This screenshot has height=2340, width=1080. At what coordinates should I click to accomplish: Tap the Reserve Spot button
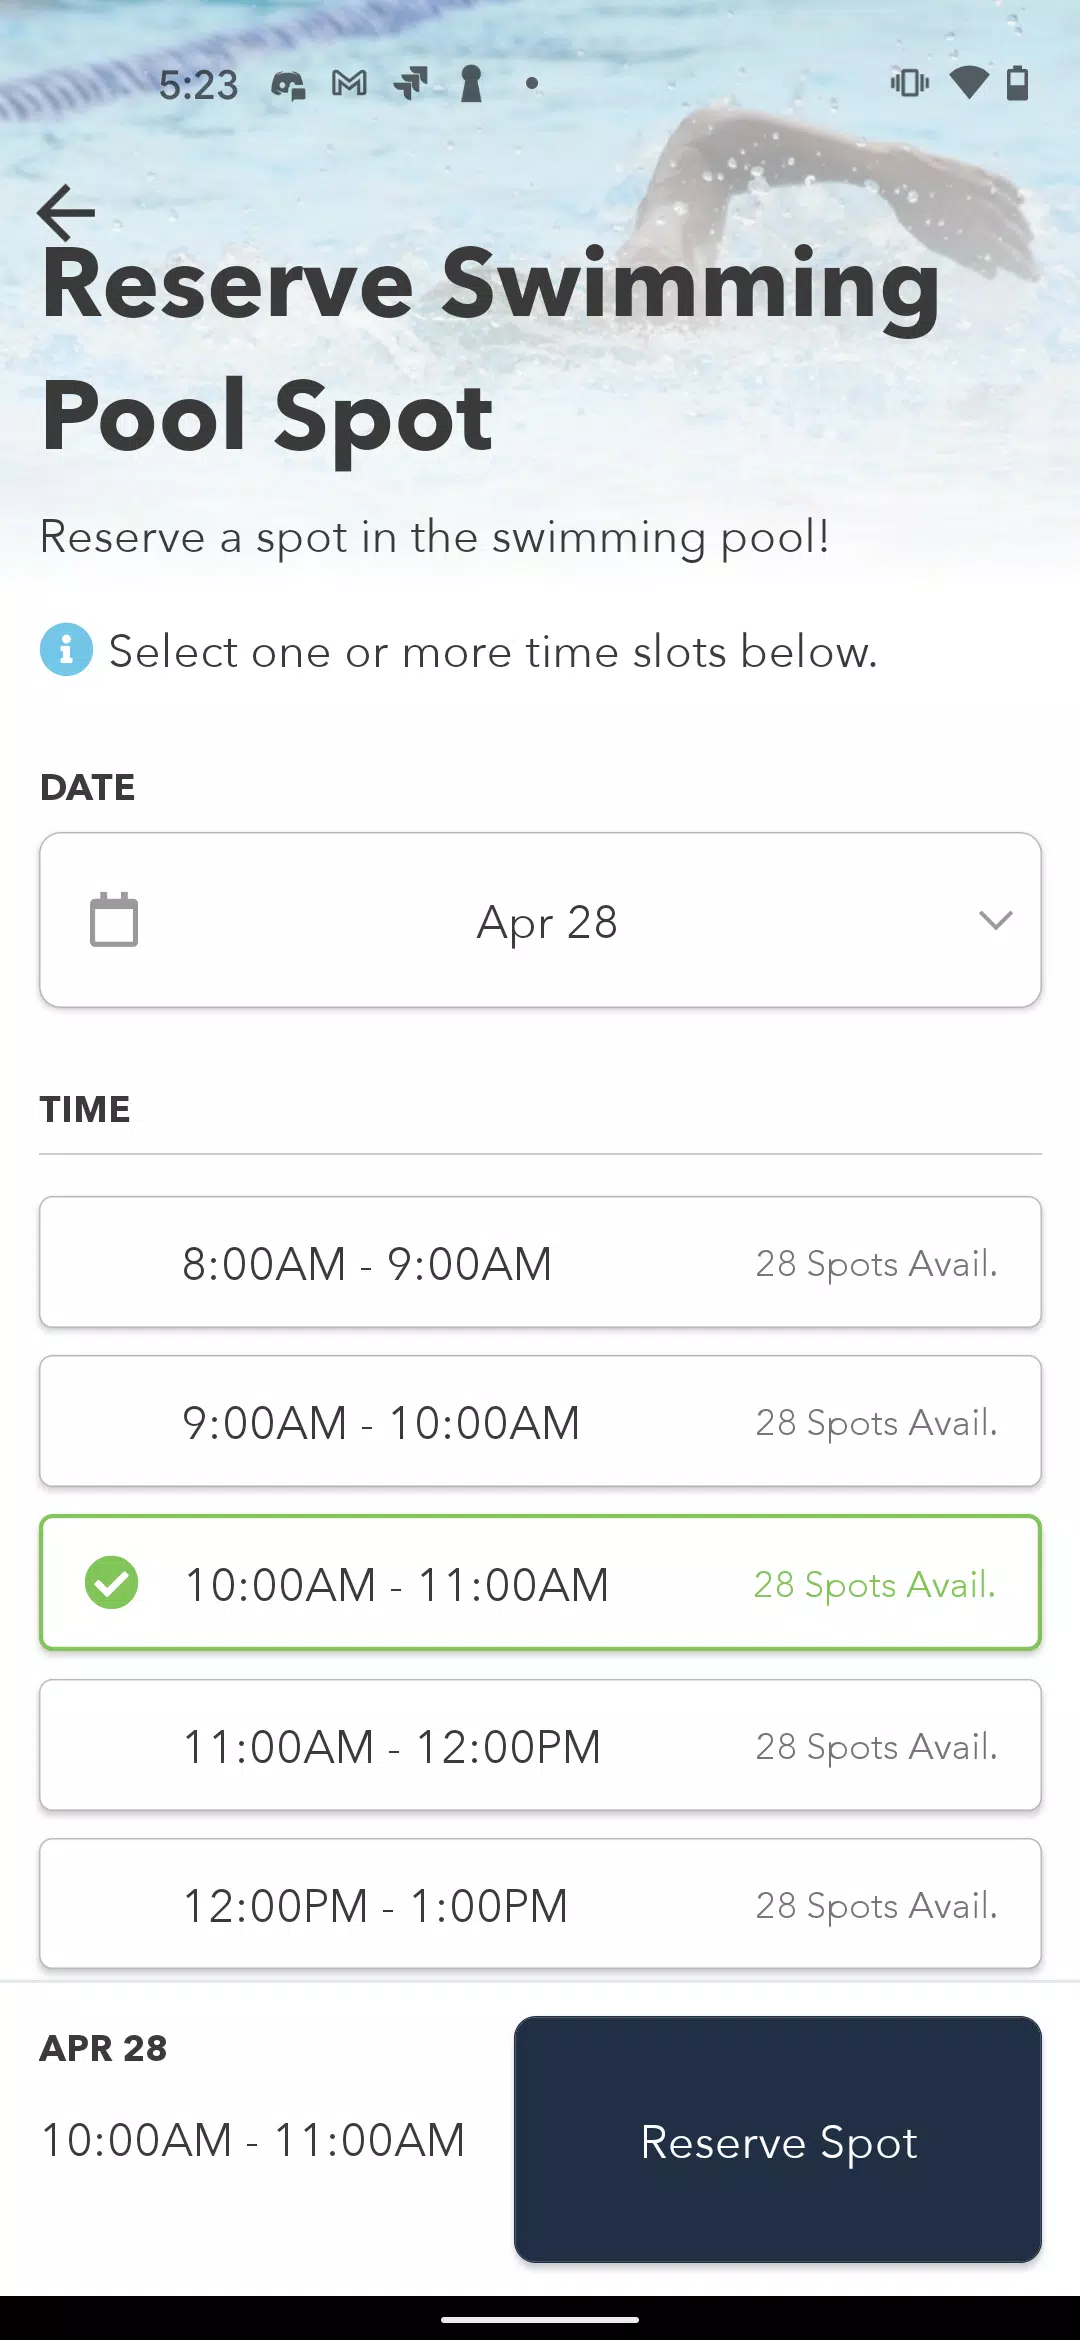click(778, 2139)
